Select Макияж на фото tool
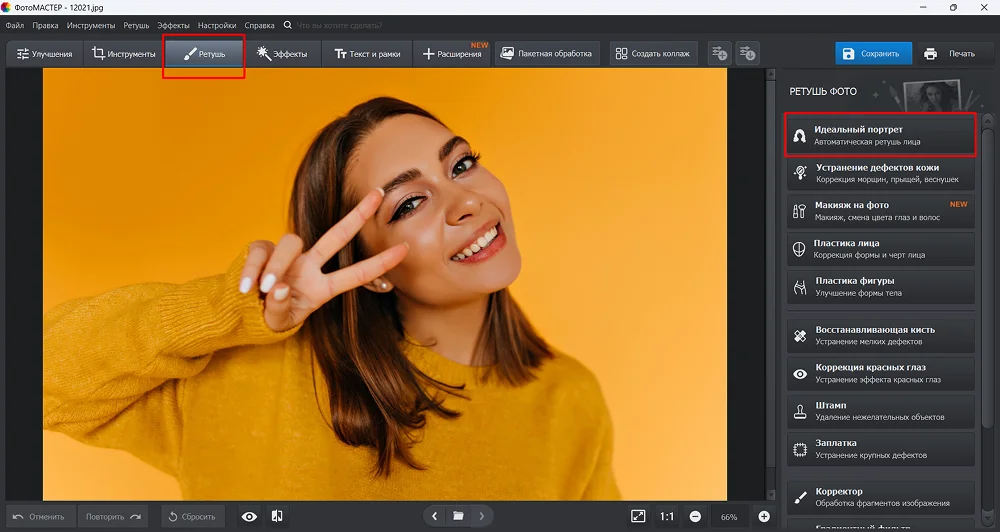This screenshot has height=532, width=1000. pyautogui.click(x=880, y=211)
